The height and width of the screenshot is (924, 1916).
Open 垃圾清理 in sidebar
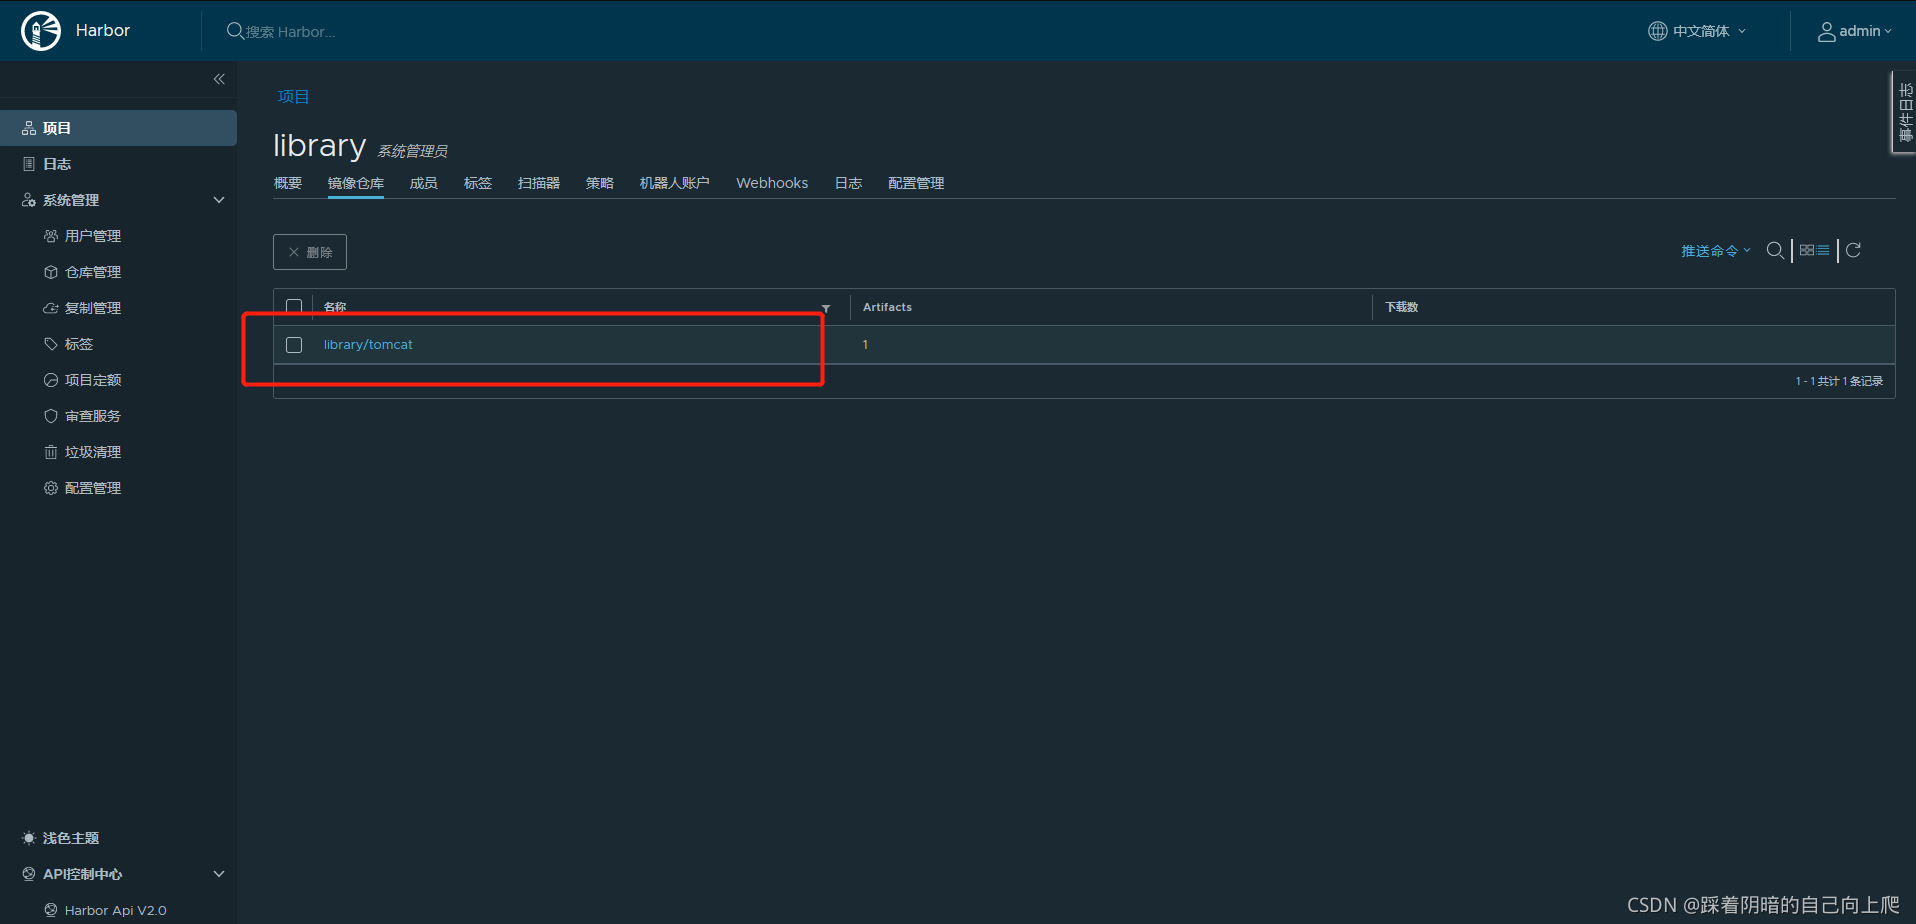(x=93, y=452)
